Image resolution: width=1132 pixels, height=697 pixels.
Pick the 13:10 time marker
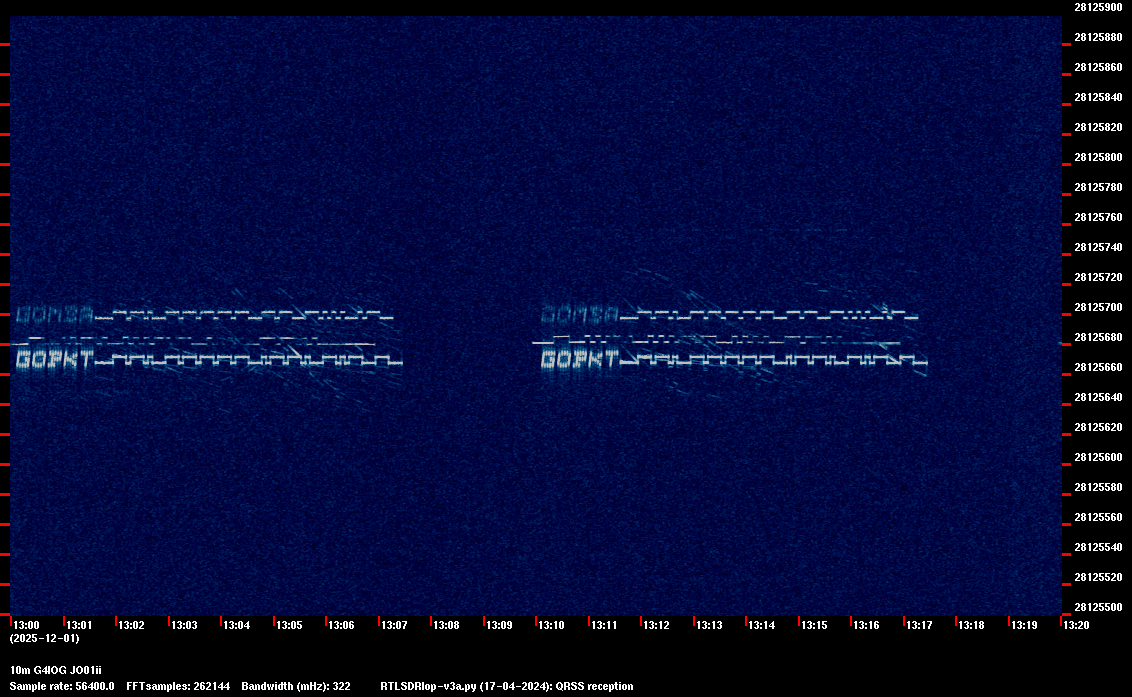552,625
